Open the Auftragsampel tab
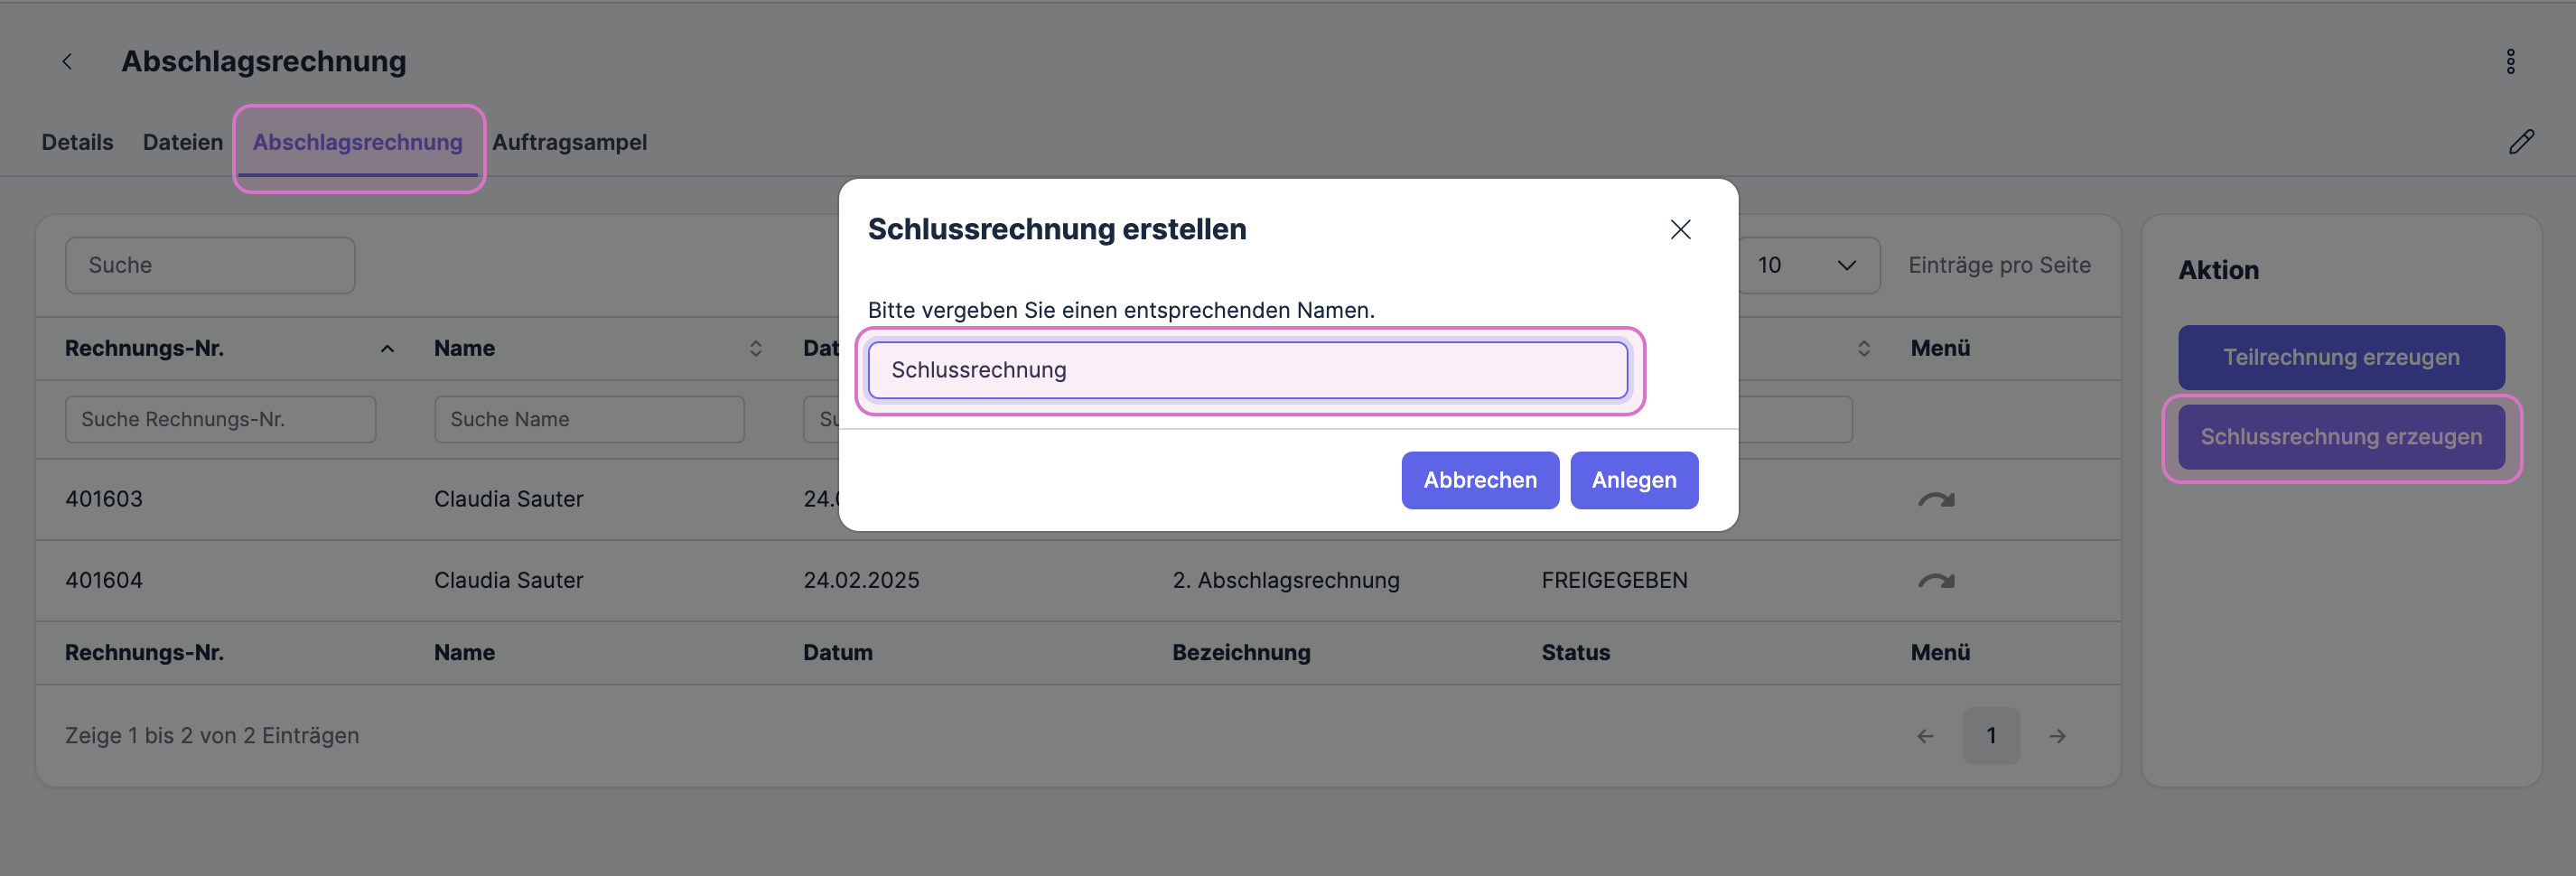Viewport: 2576px width, 876px height. tap(569, 142)
